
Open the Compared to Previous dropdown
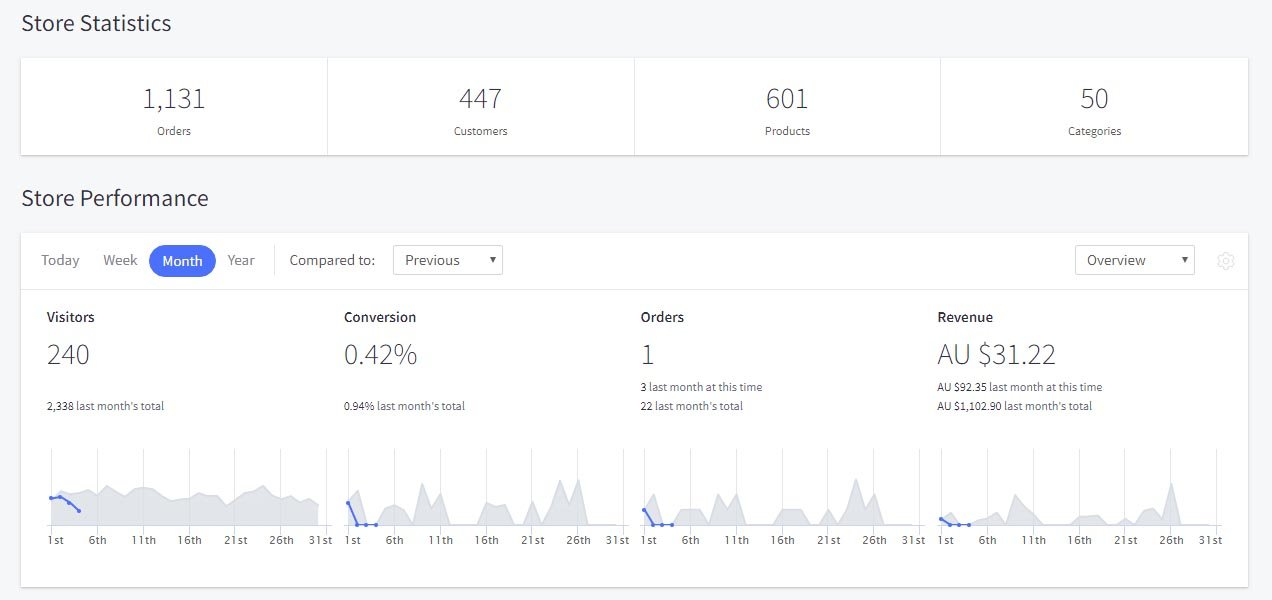(447, 259)
